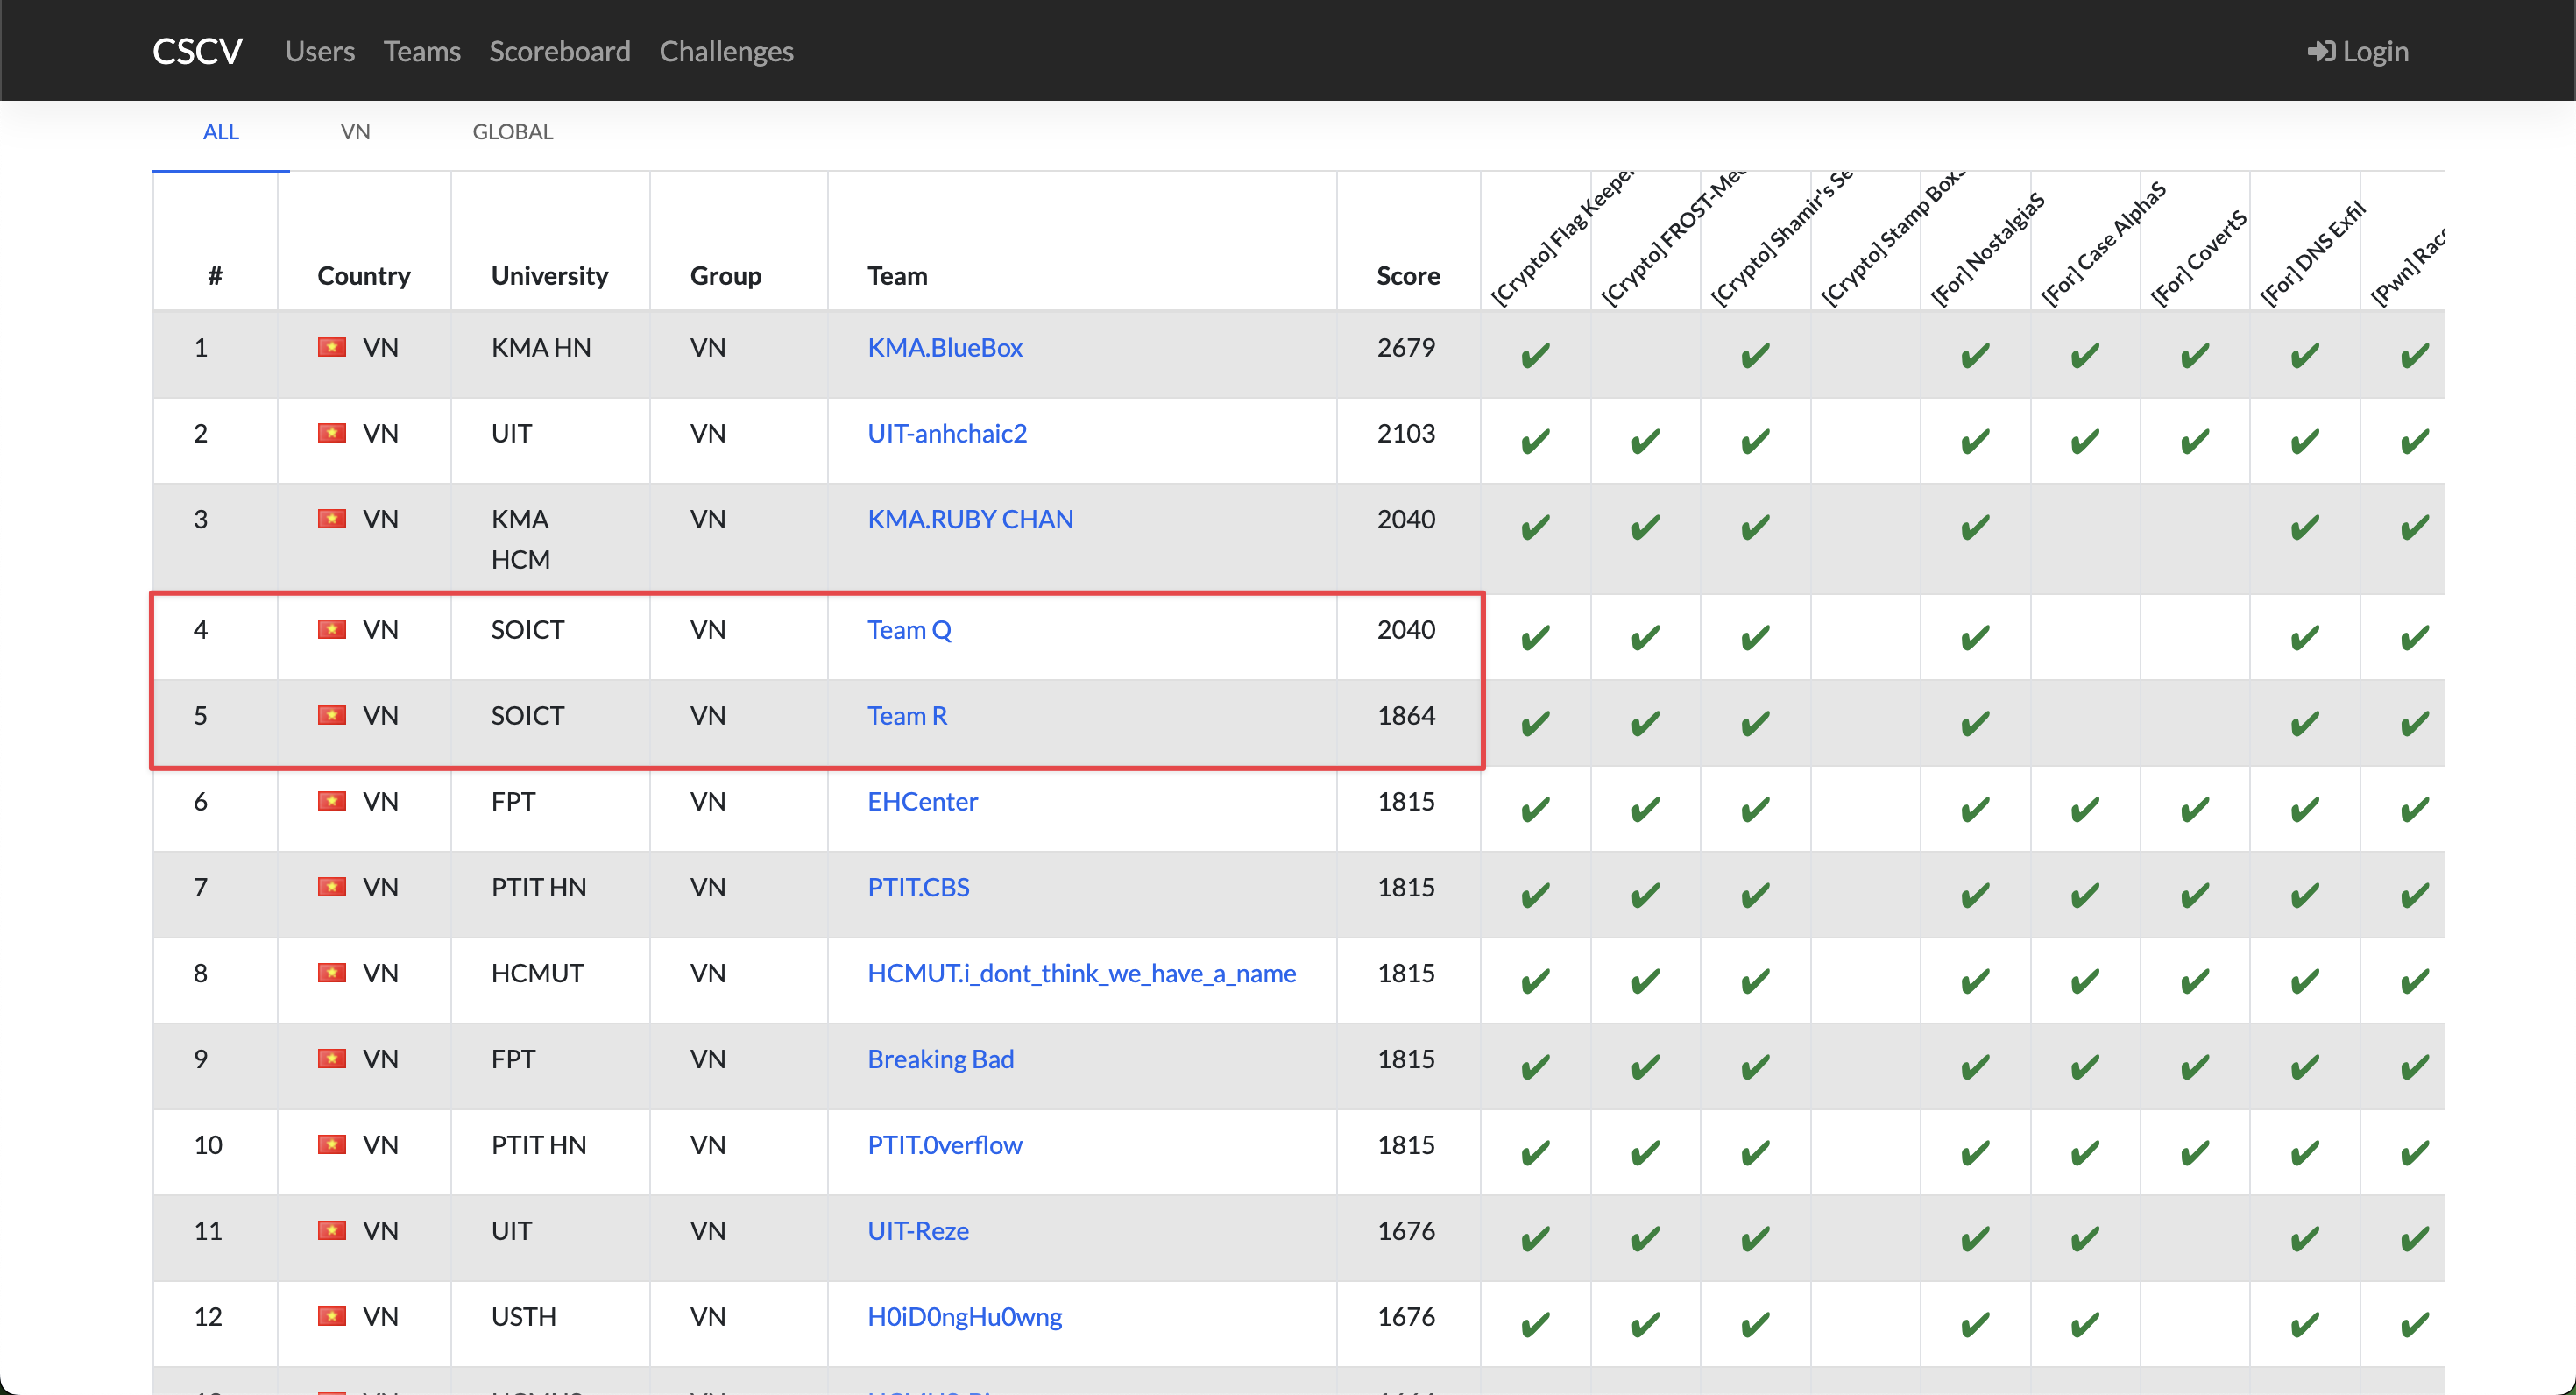This screenshot has height=1395, width=2576.
Task: Open the KMA.RUBY CHAN team link
Action: tap(970, 519)
